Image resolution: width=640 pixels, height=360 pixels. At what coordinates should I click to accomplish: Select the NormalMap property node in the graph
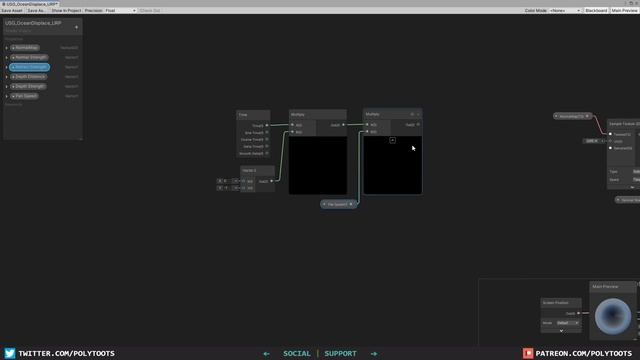tap(572, 116)
